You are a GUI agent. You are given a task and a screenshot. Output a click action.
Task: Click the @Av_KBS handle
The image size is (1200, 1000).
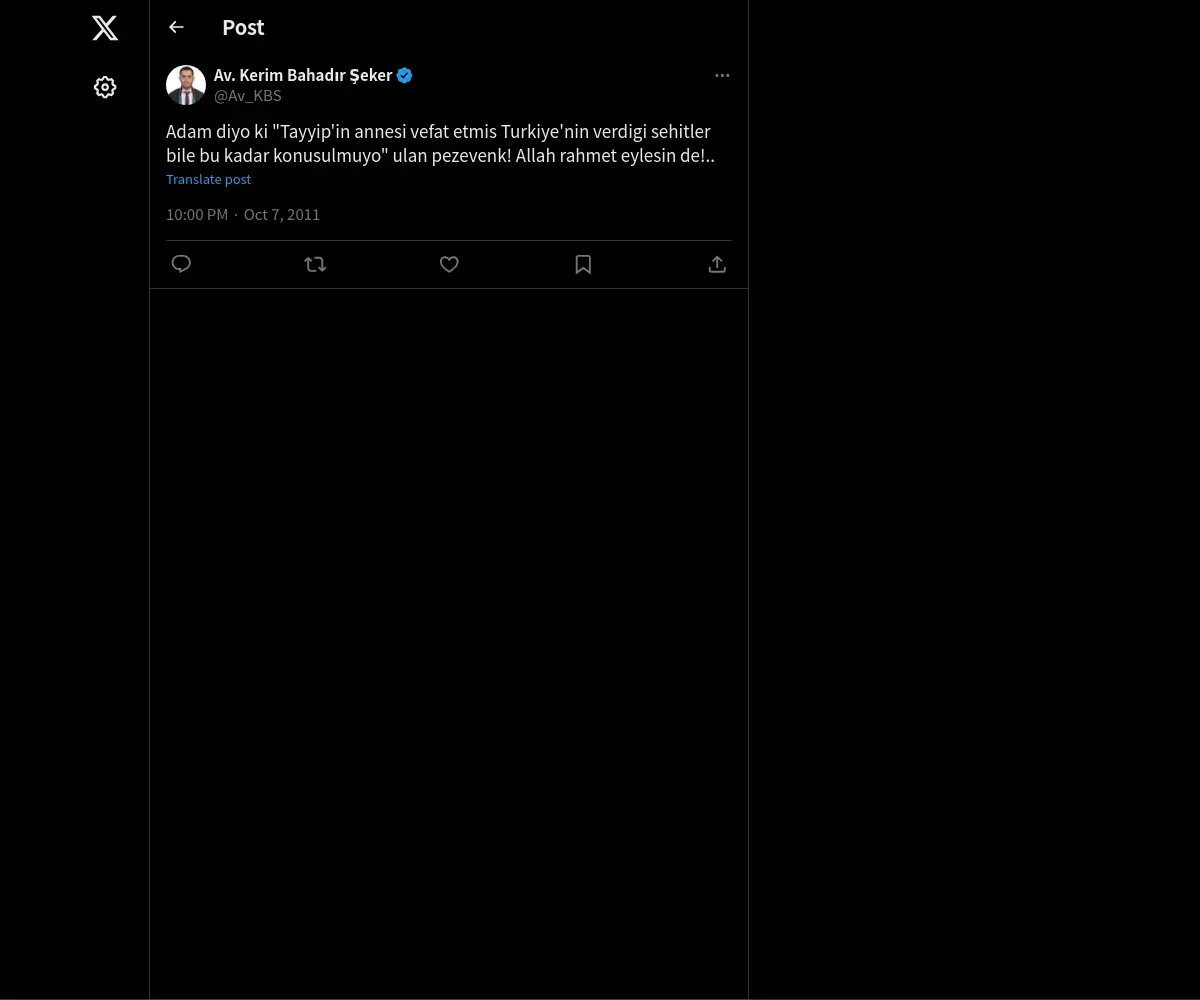(248, 96)
